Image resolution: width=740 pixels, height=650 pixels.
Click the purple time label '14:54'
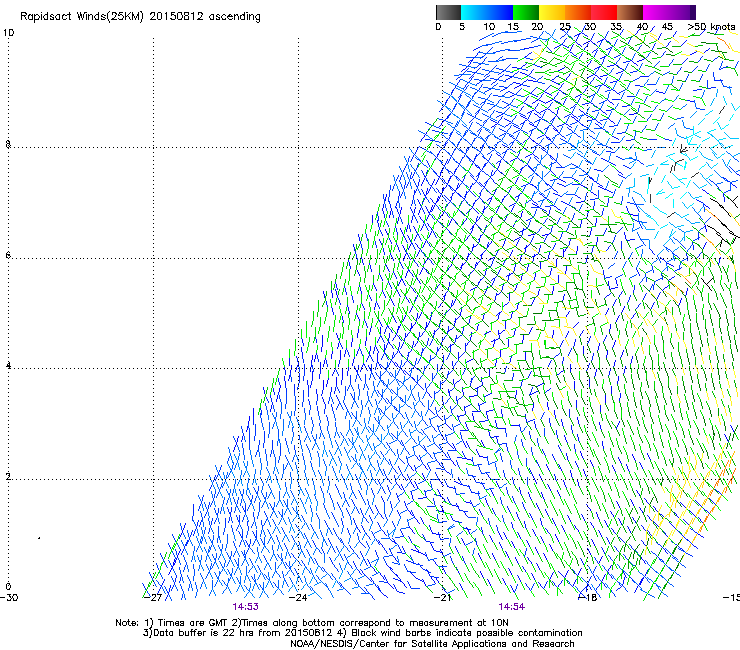(x=512, y=607)
